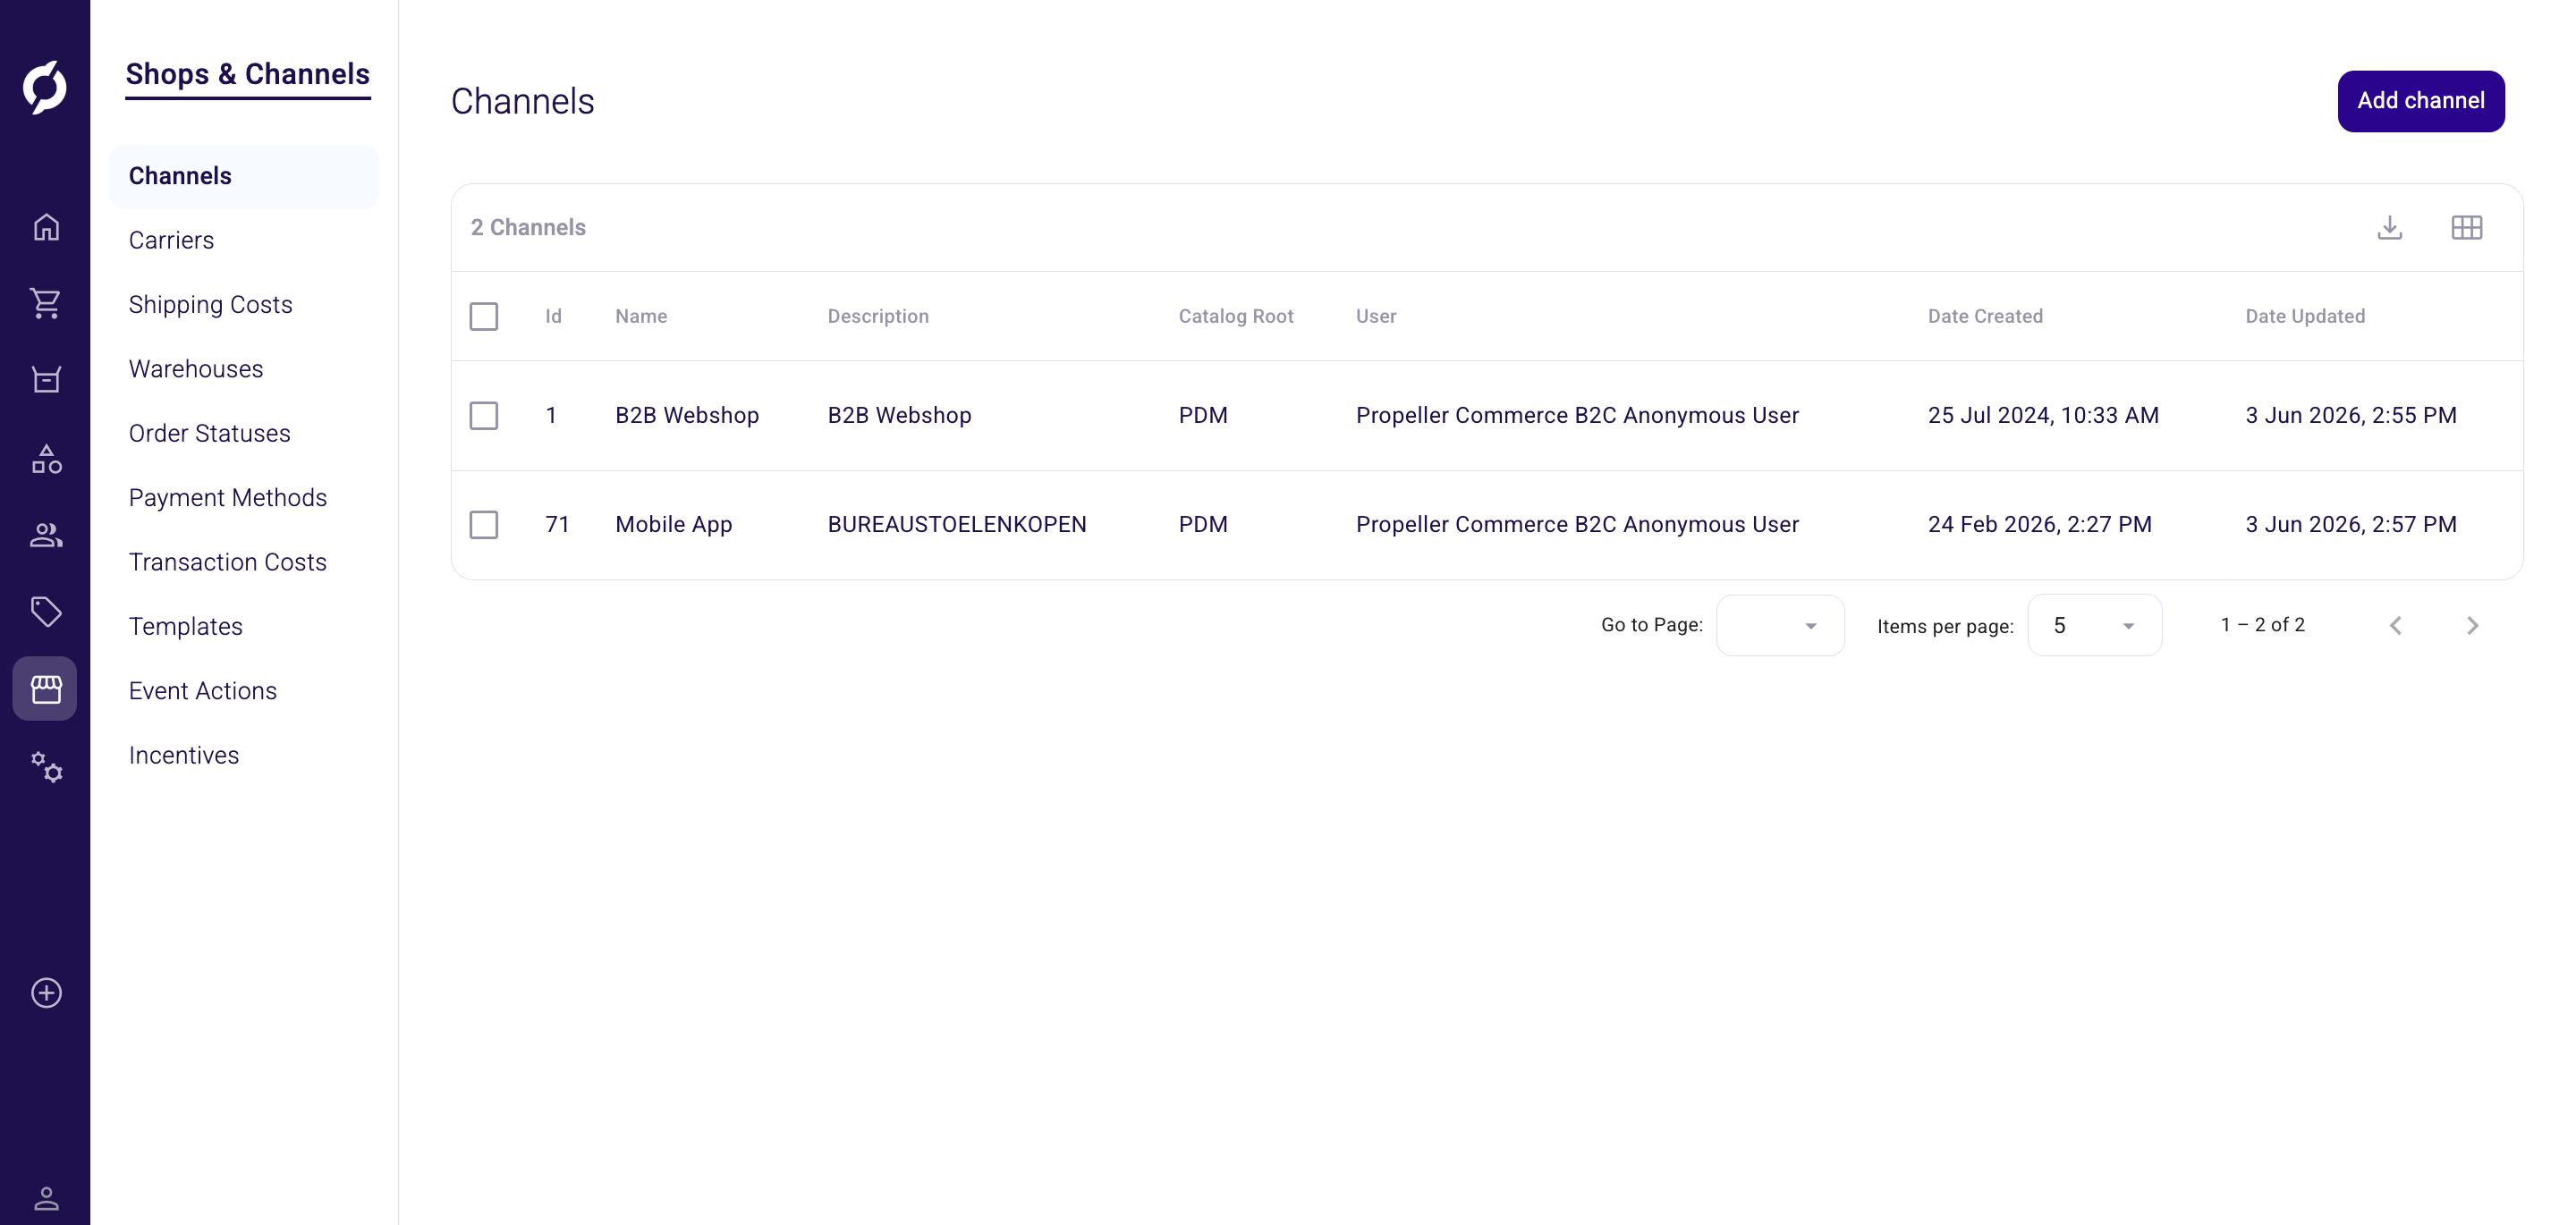Click the User cell in B2B Webshop row

coord(1577,415)
